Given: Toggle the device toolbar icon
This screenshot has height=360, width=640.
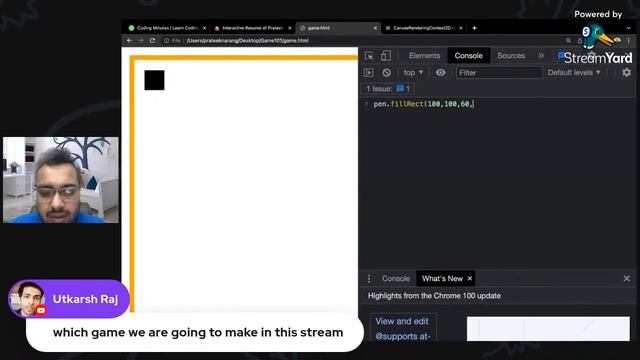Looking at the screenshot, I should point(386,56).
